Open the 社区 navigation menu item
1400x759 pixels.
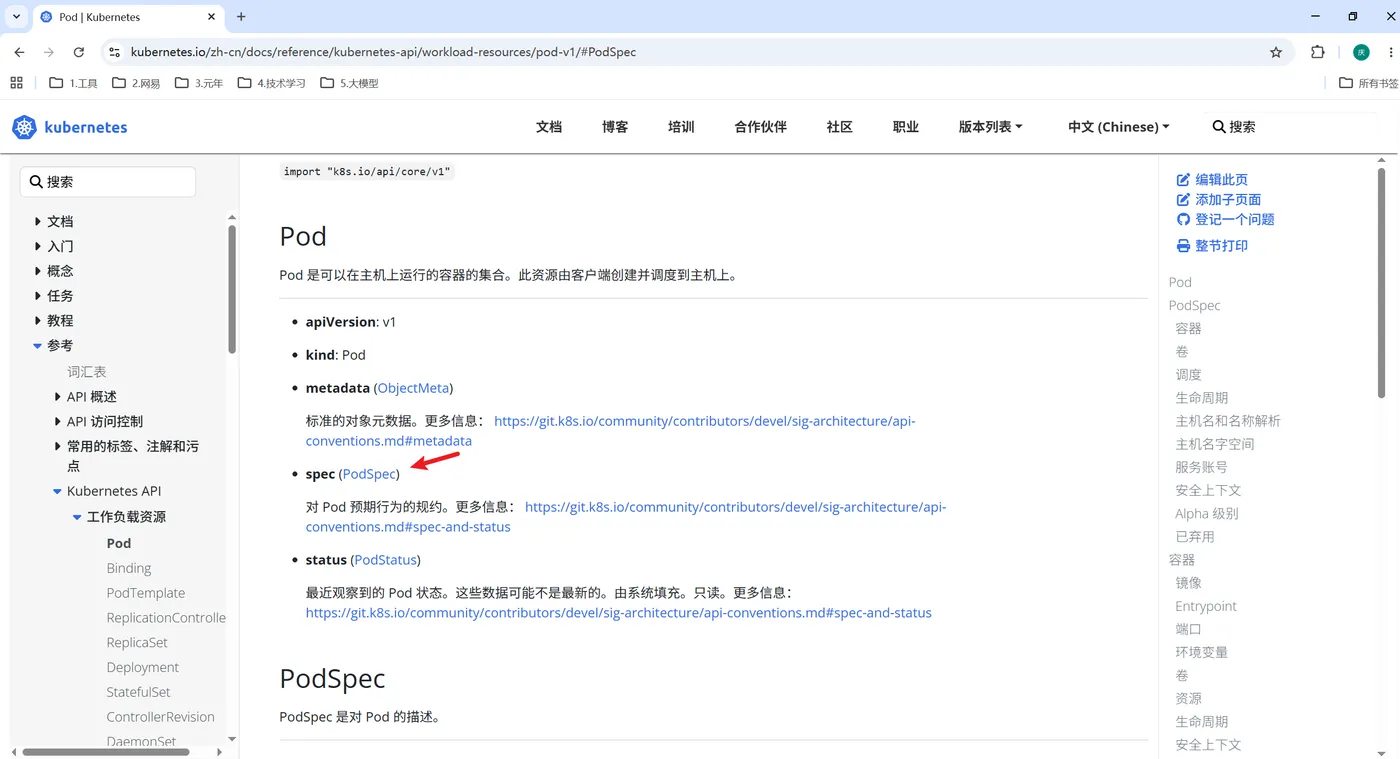click(839, 127)
